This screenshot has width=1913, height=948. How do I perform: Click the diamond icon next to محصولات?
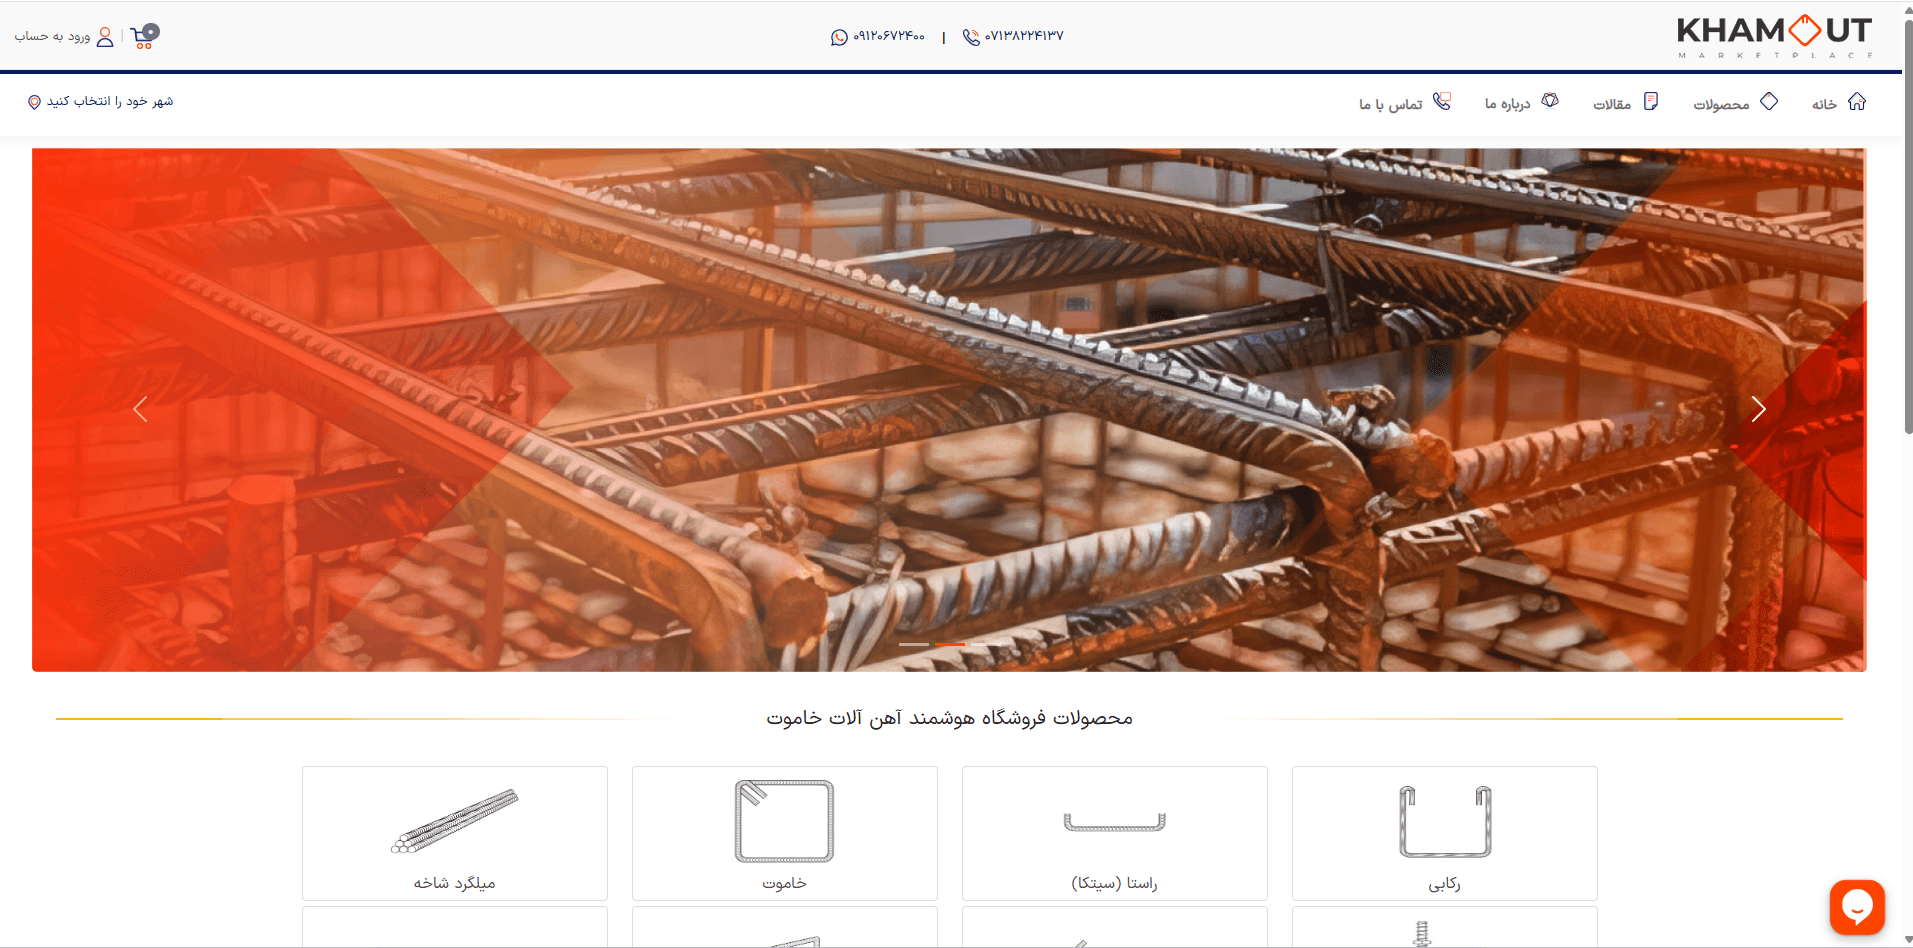click(1769, 102)
